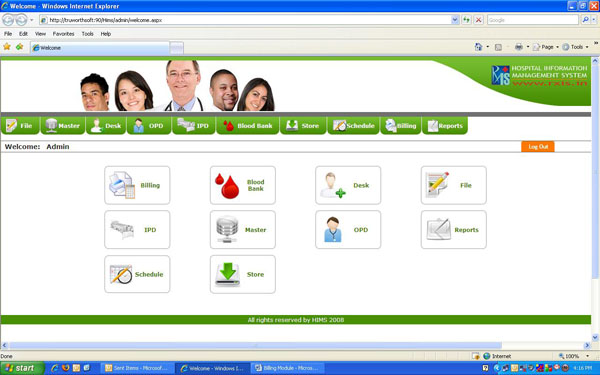Choose Blood Bank in the green navigation bar

248,126
